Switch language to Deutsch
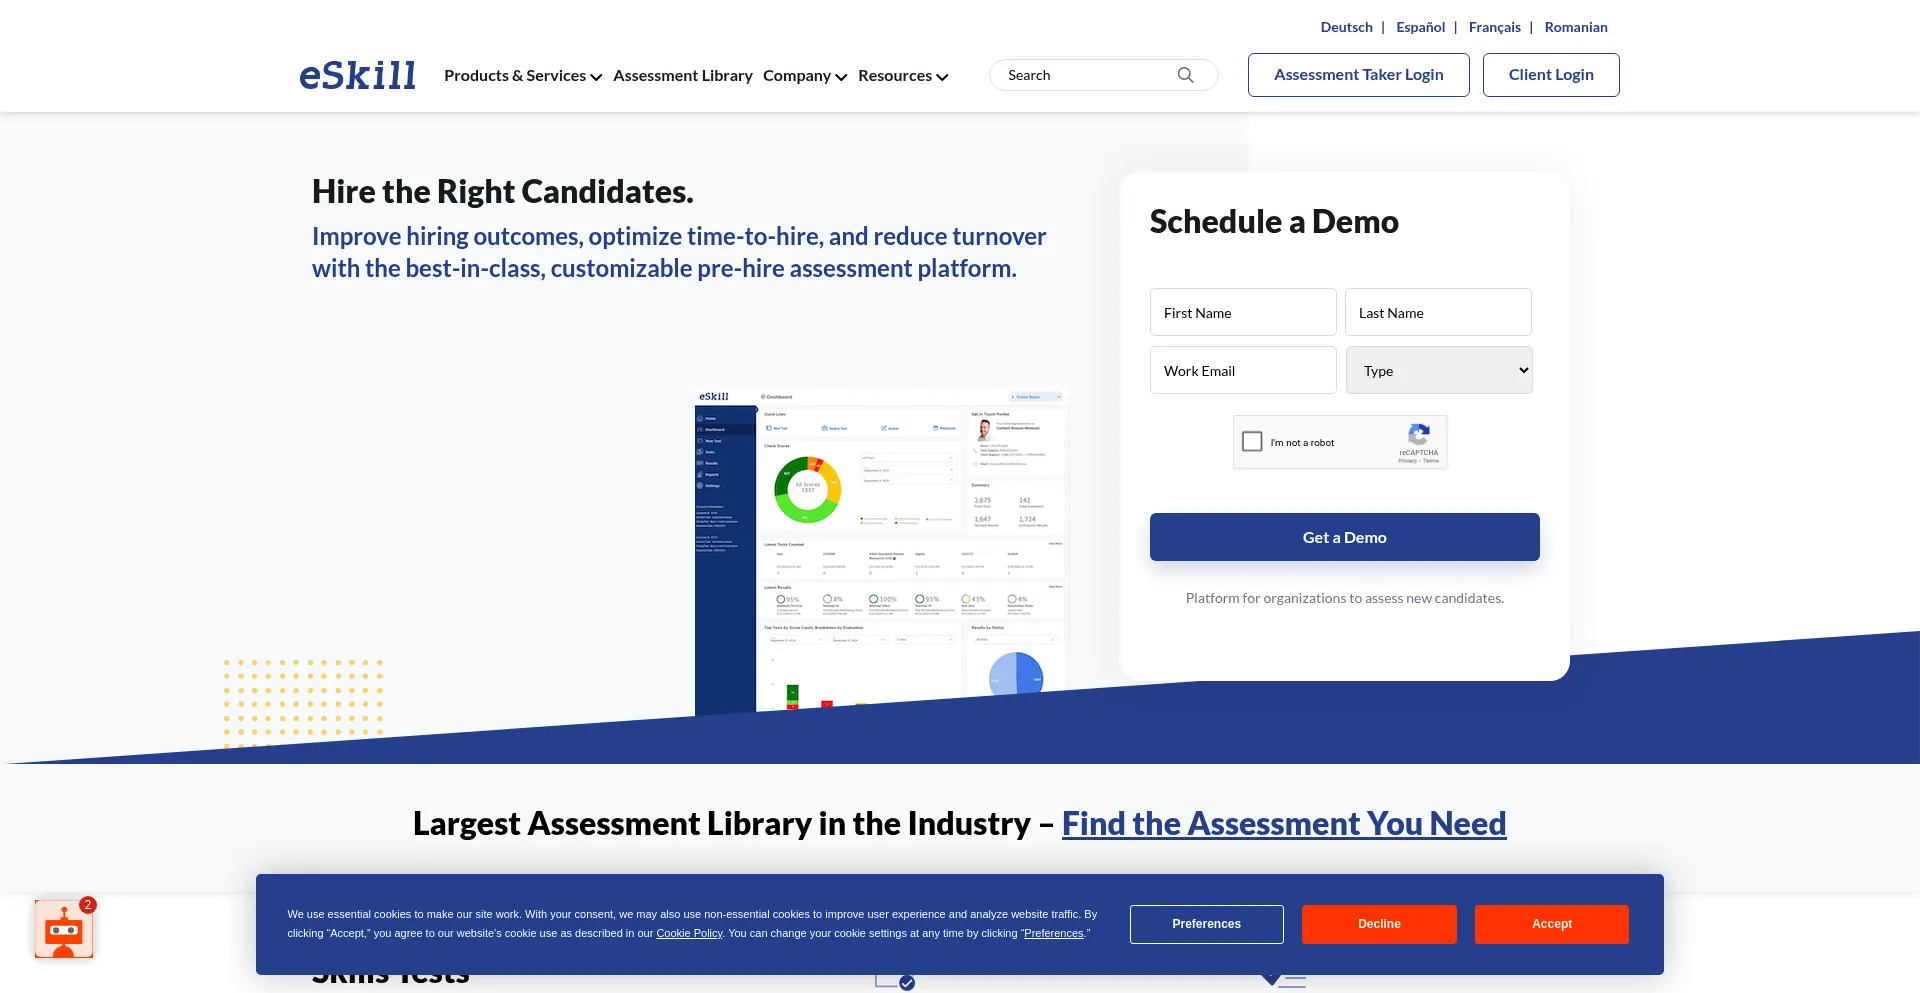Screen dimensions: 1920x993 click(1346, 27)
